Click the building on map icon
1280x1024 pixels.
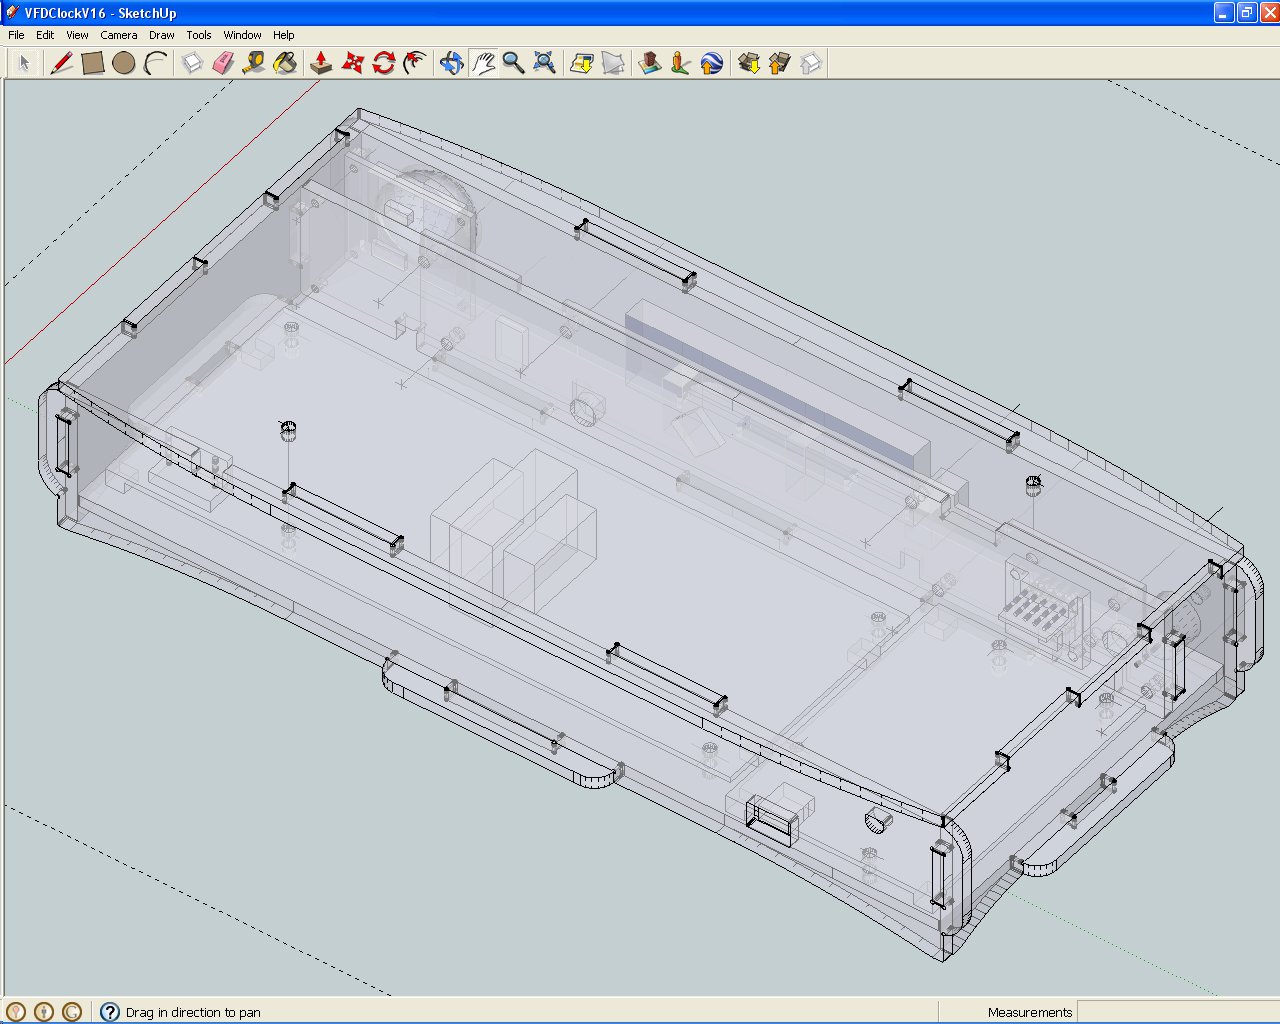coord(650,64)
